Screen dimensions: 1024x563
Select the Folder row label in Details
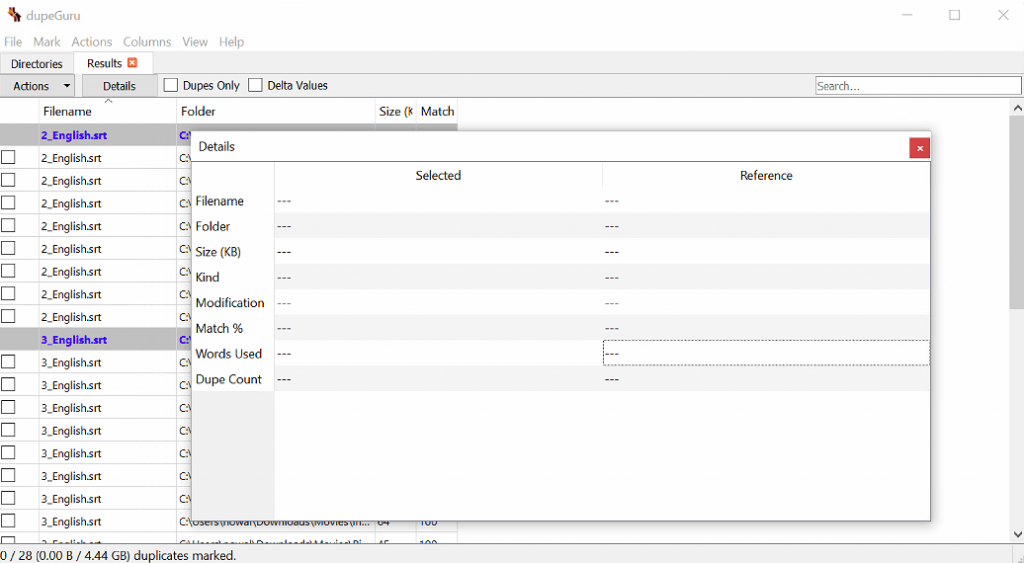pyautogui.click(x=232, y=226)
